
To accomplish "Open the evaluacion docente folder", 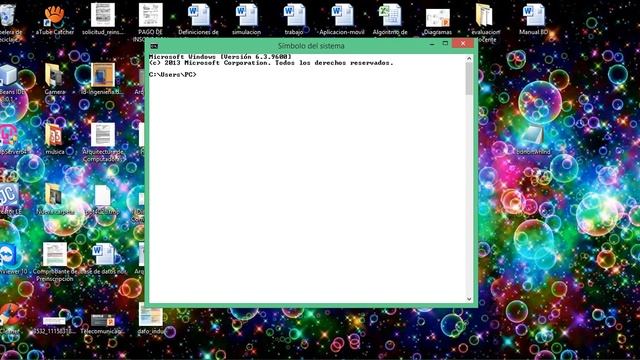I will (x=485, y=15).
